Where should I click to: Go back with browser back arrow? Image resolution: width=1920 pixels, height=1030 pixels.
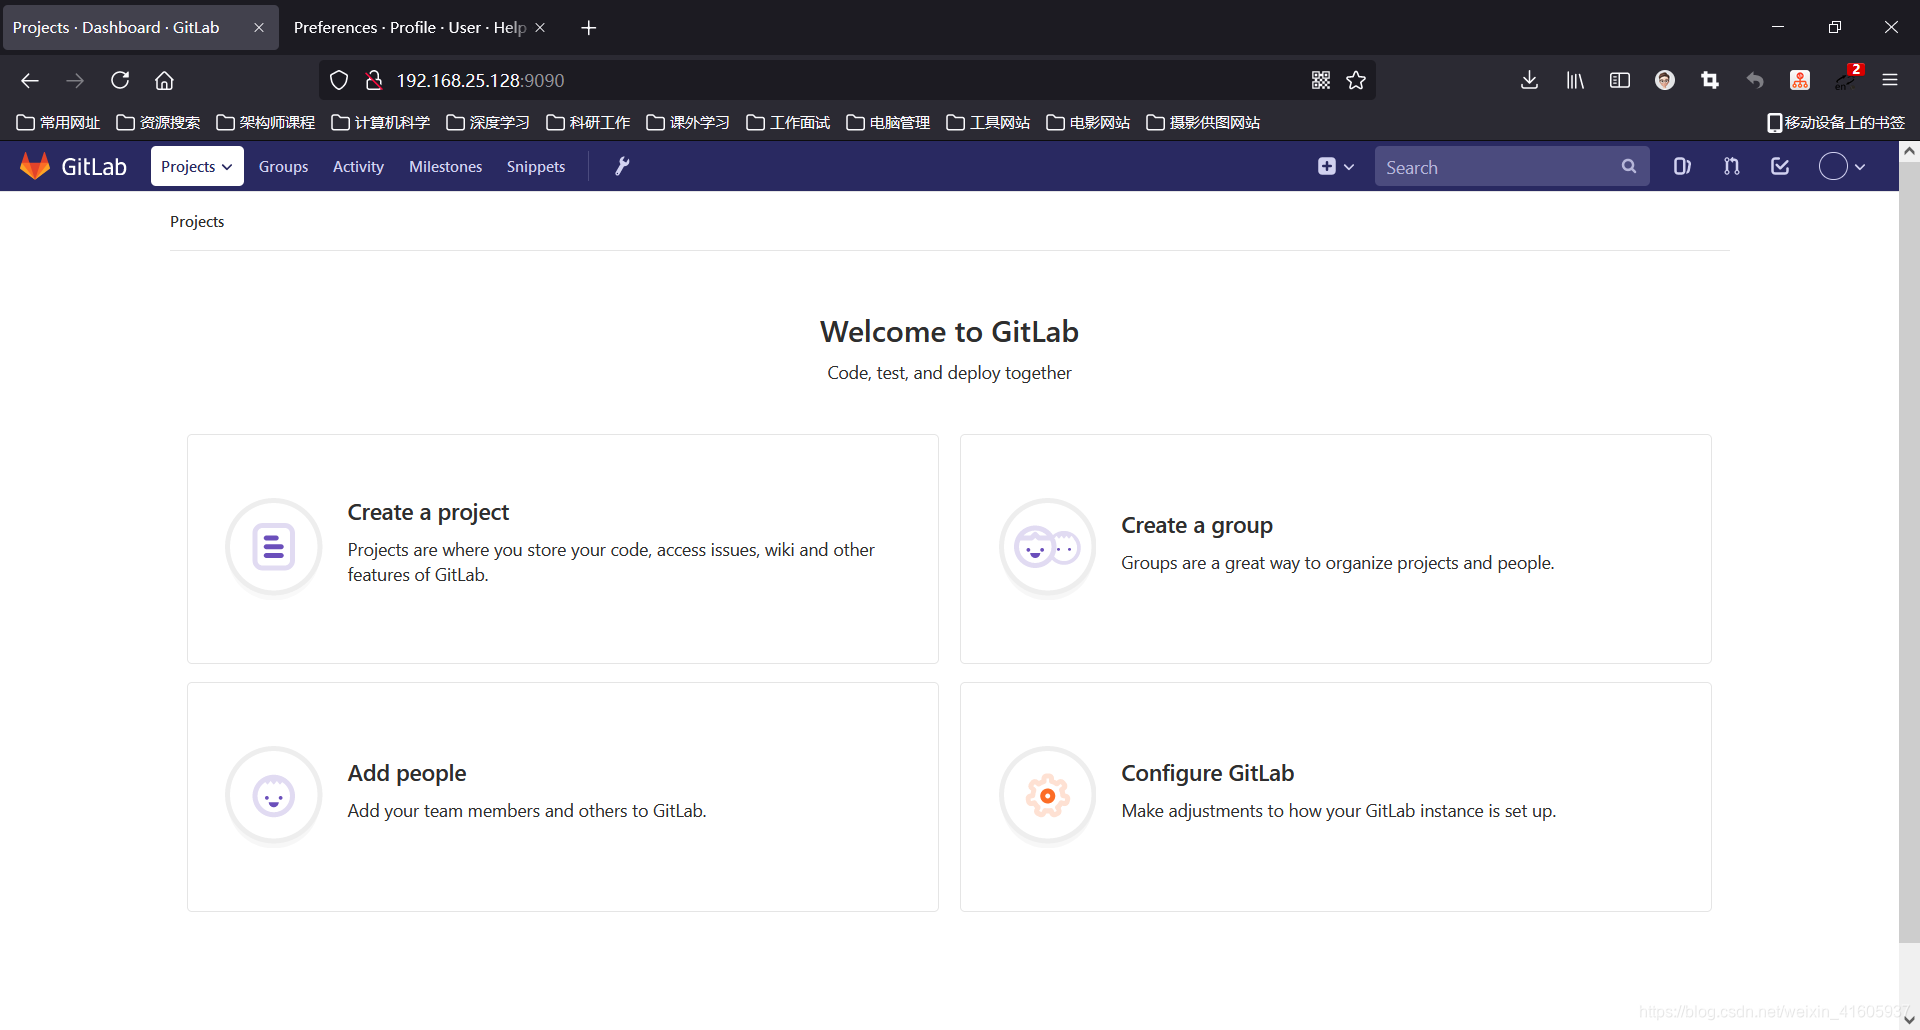(x=30, y=80)
